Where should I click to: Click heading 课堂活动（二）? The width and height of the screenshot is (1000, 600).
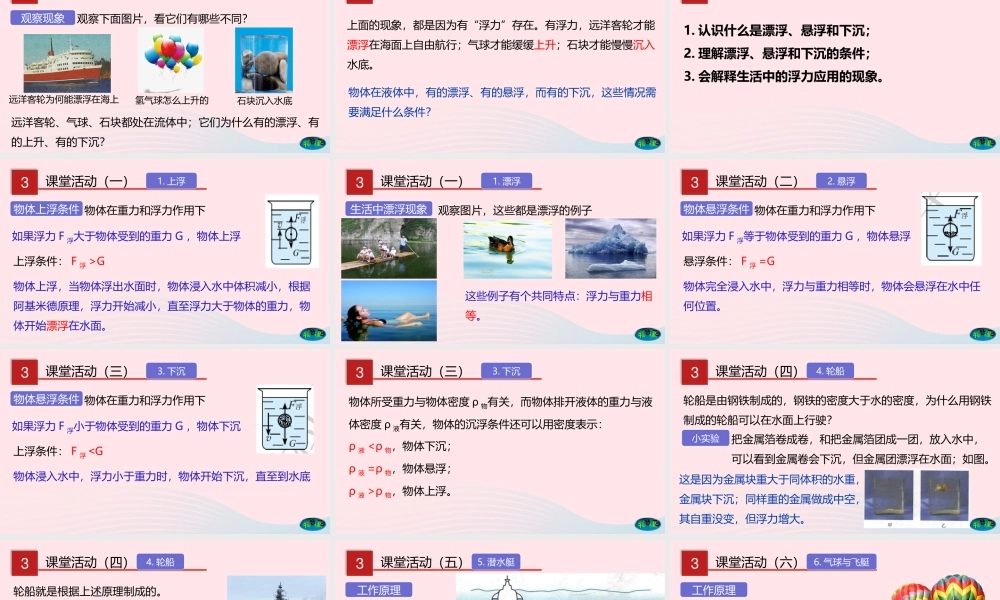756,182
